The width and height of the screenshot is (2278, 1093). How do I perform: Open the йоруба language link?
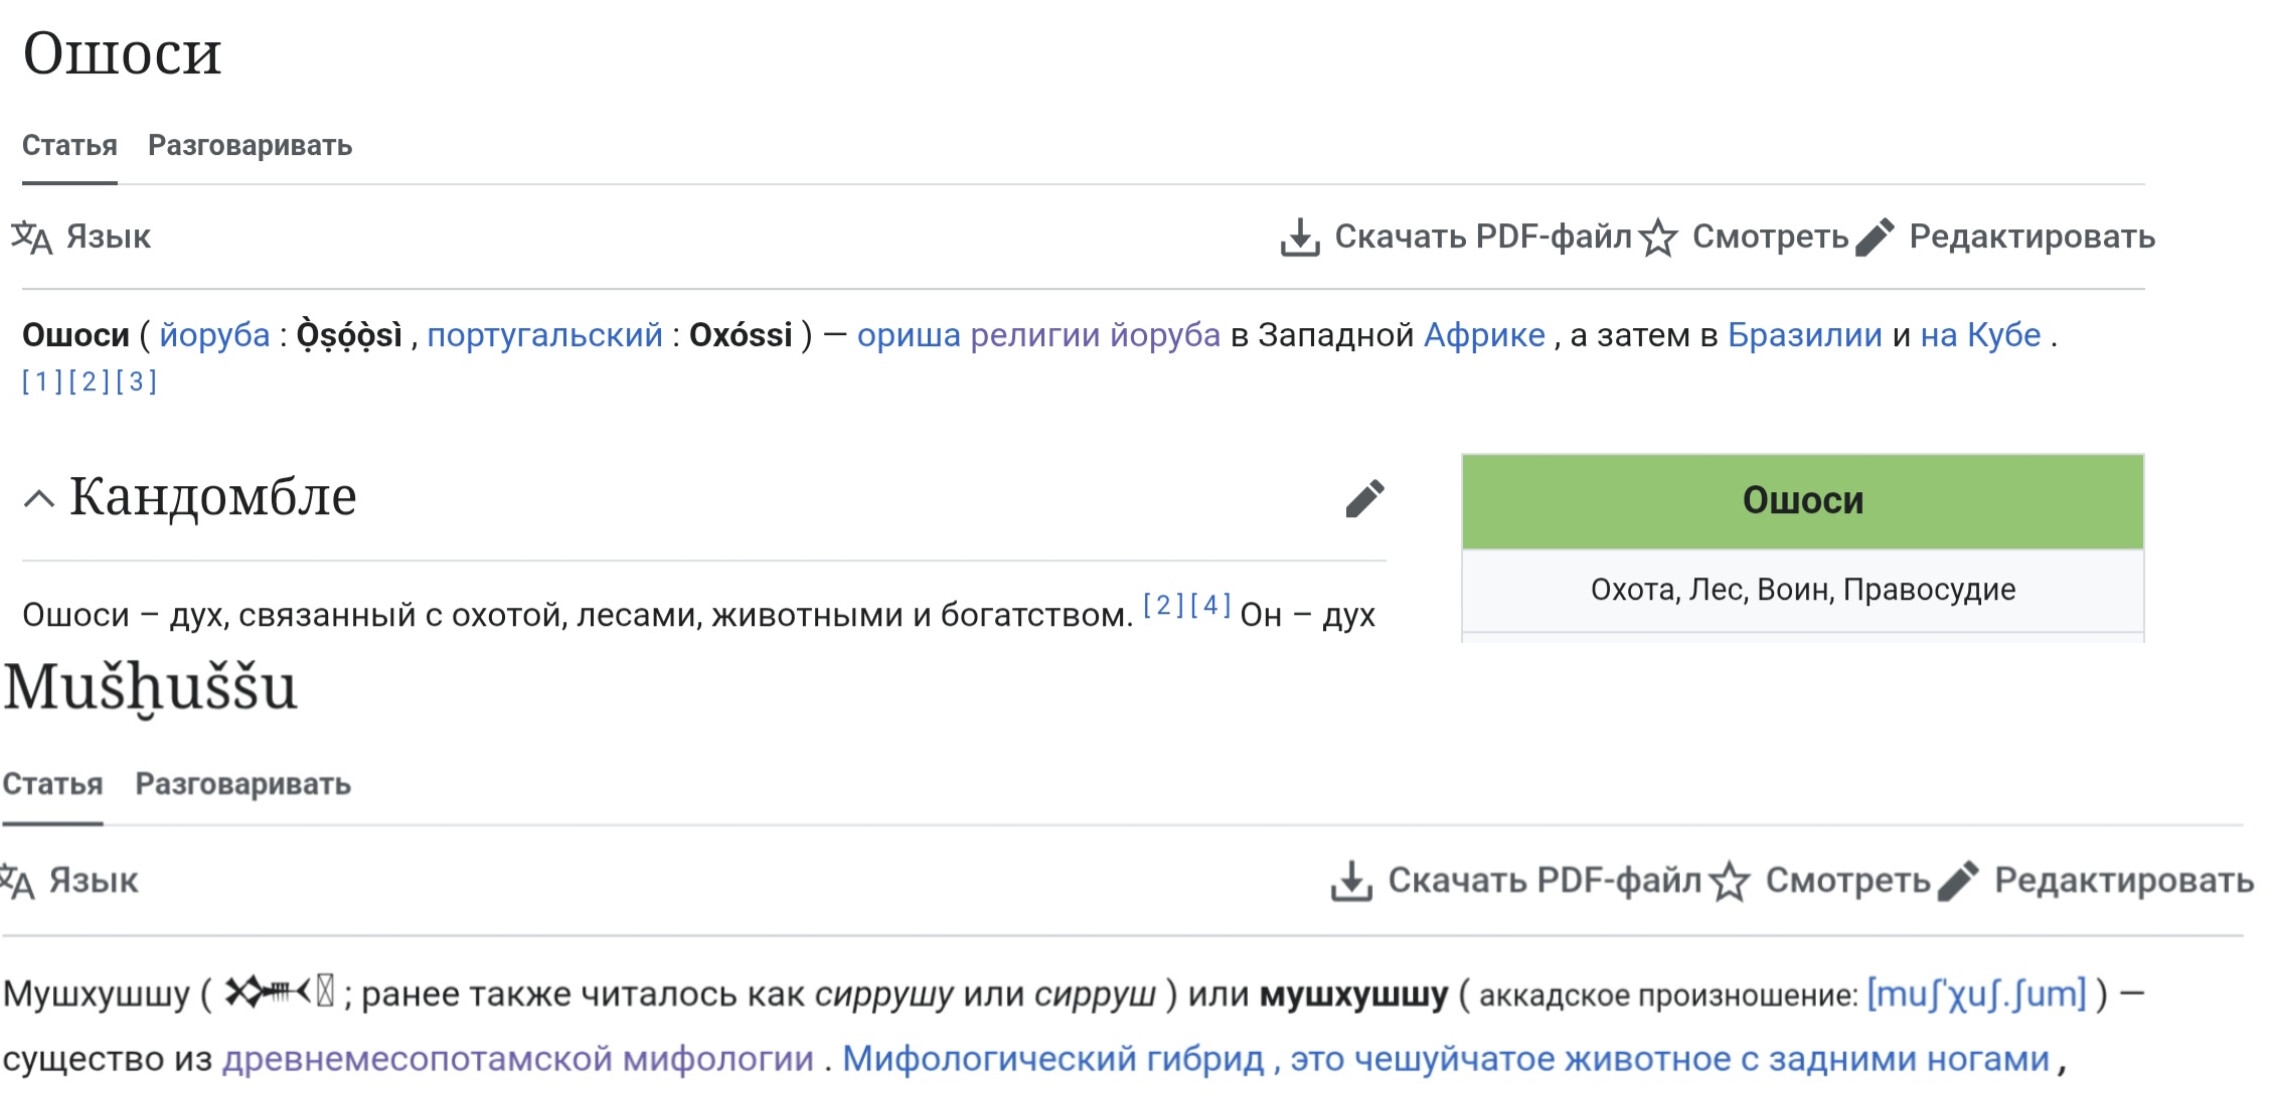tap(214, 335)
